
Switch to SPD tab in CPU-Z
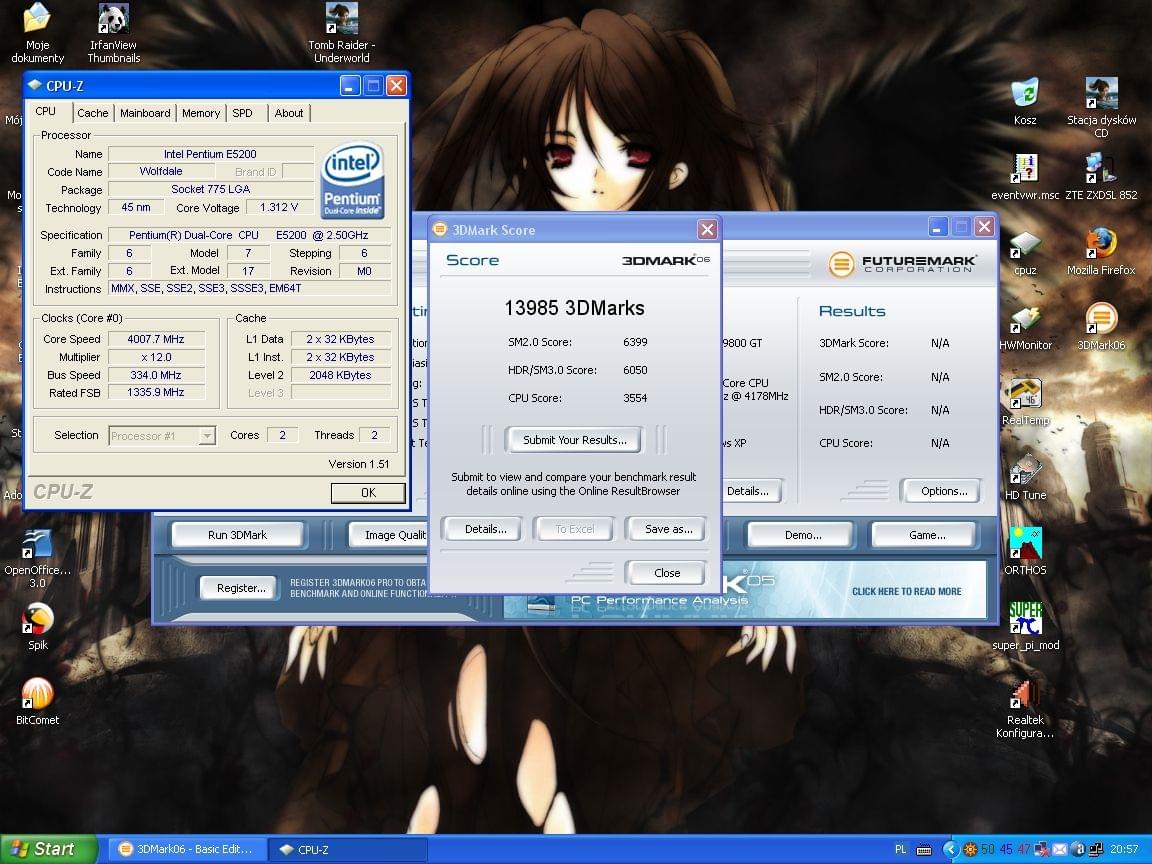click(242, 113)
